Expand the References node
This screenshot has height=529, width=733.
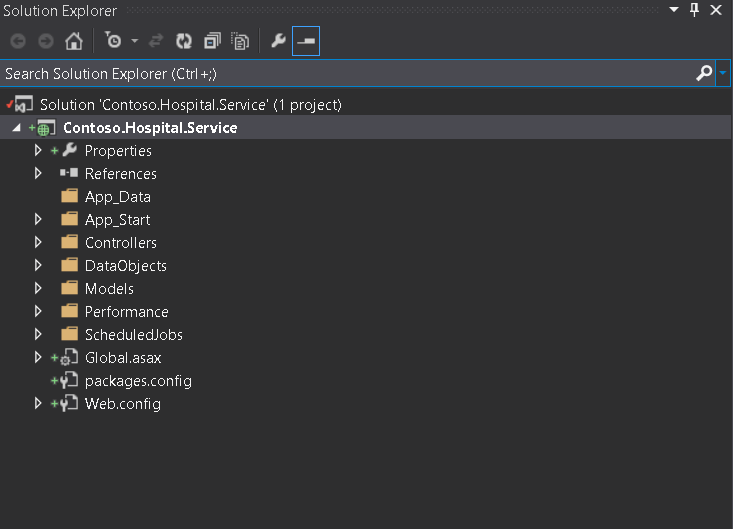38,173
